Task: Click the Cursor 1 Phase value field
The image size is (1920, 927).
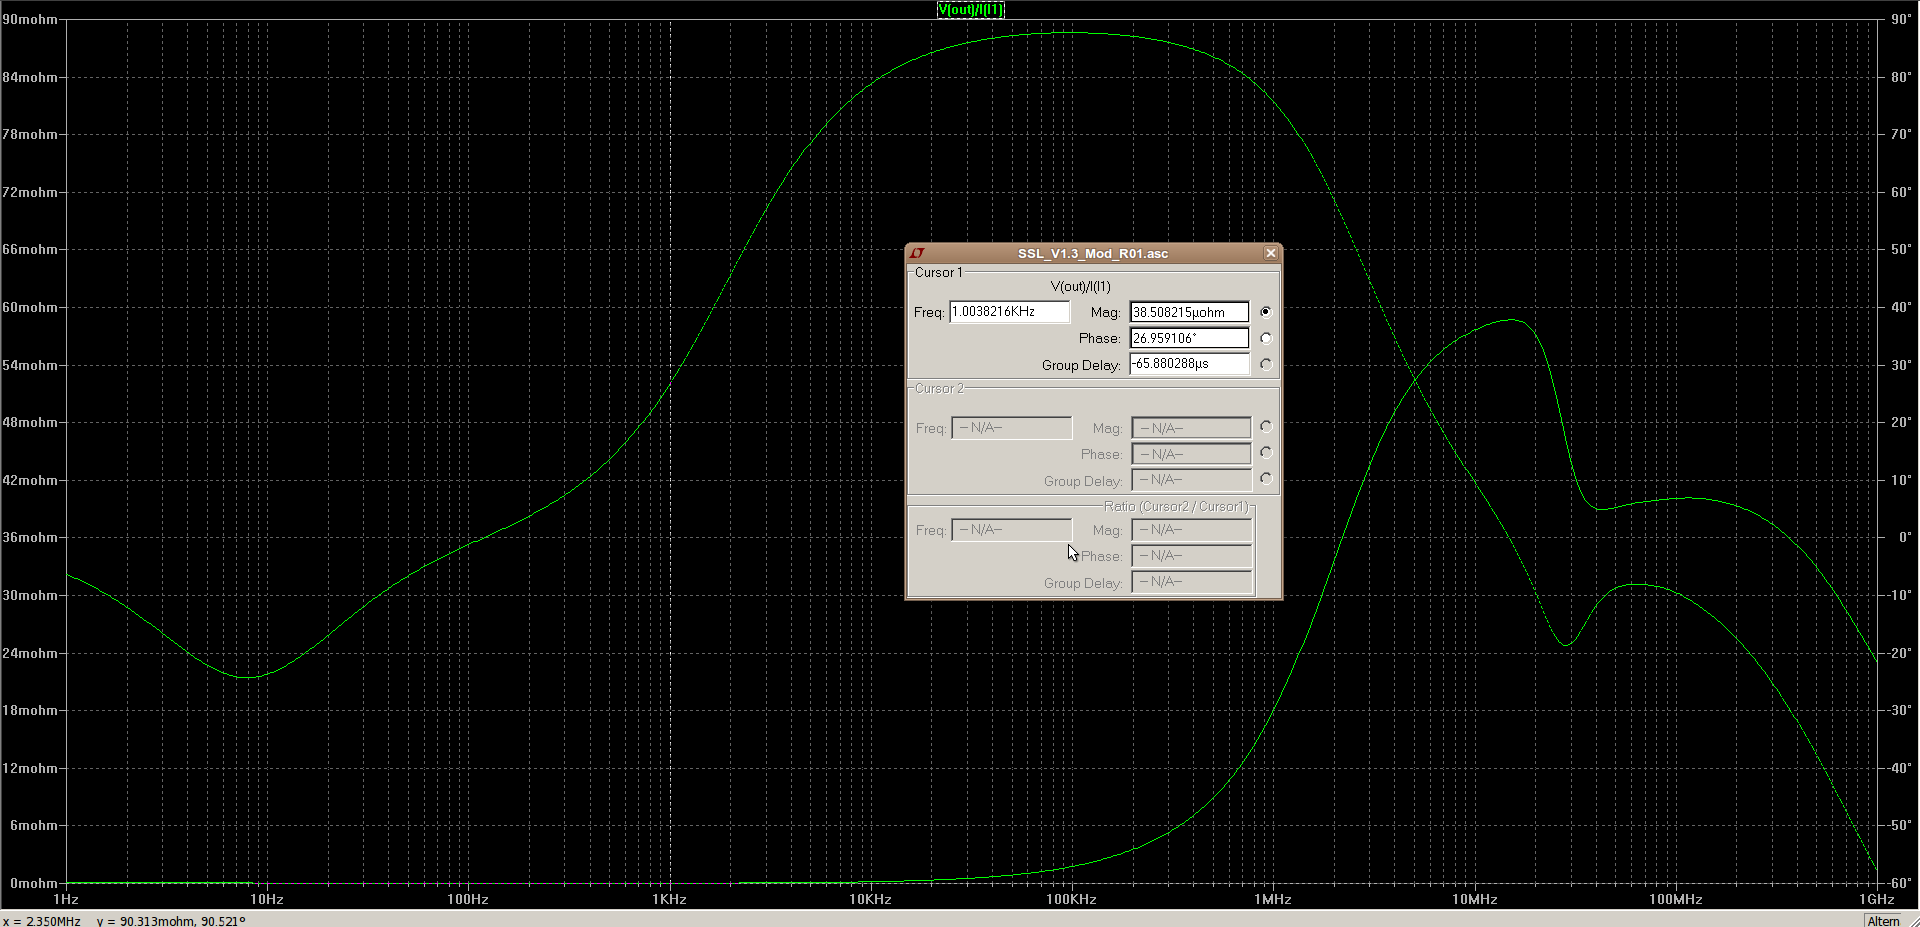Action: coord(1190,338)
